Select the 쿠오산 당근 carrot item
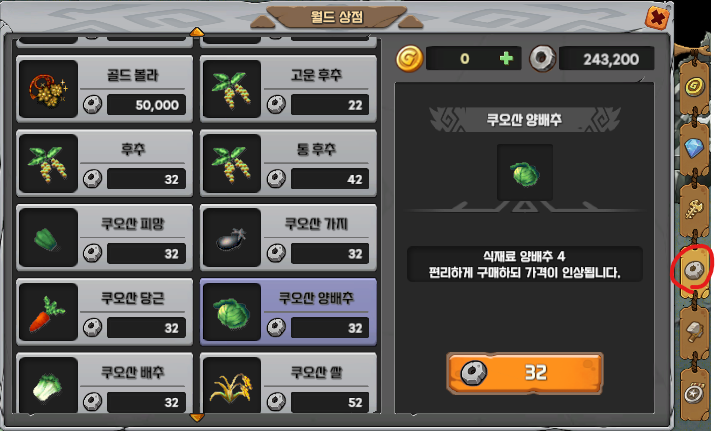The width and height of the screenshot is (715, 431). tap(104, 312)
